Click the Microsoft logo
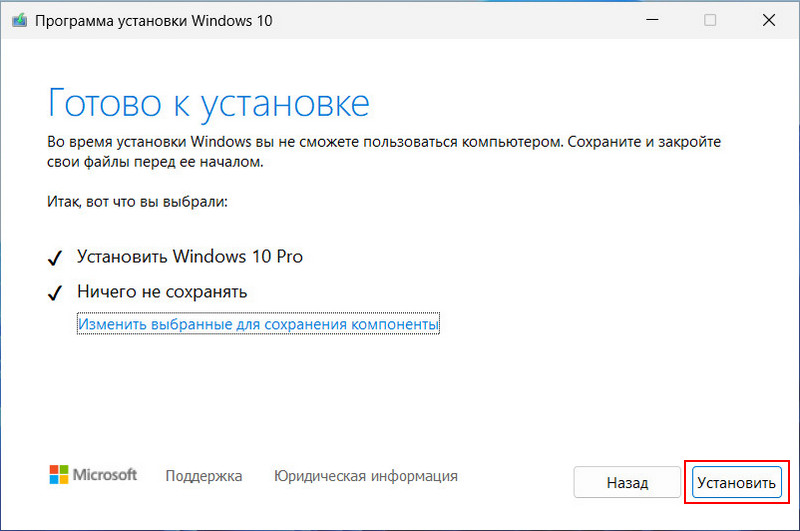This screenshot has height=531, width=800. tap(93, 474)
